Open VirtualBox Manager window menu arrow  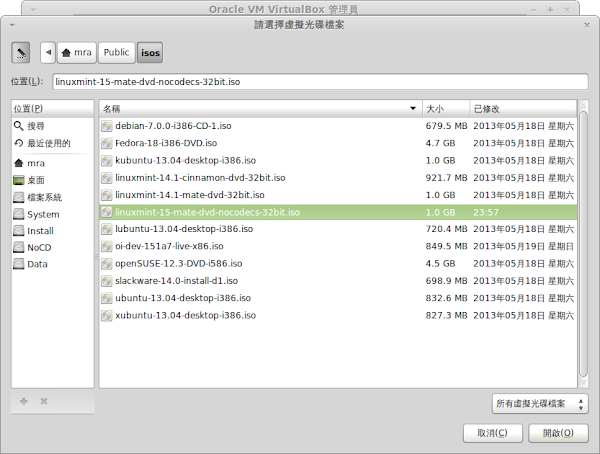(33, 10)
